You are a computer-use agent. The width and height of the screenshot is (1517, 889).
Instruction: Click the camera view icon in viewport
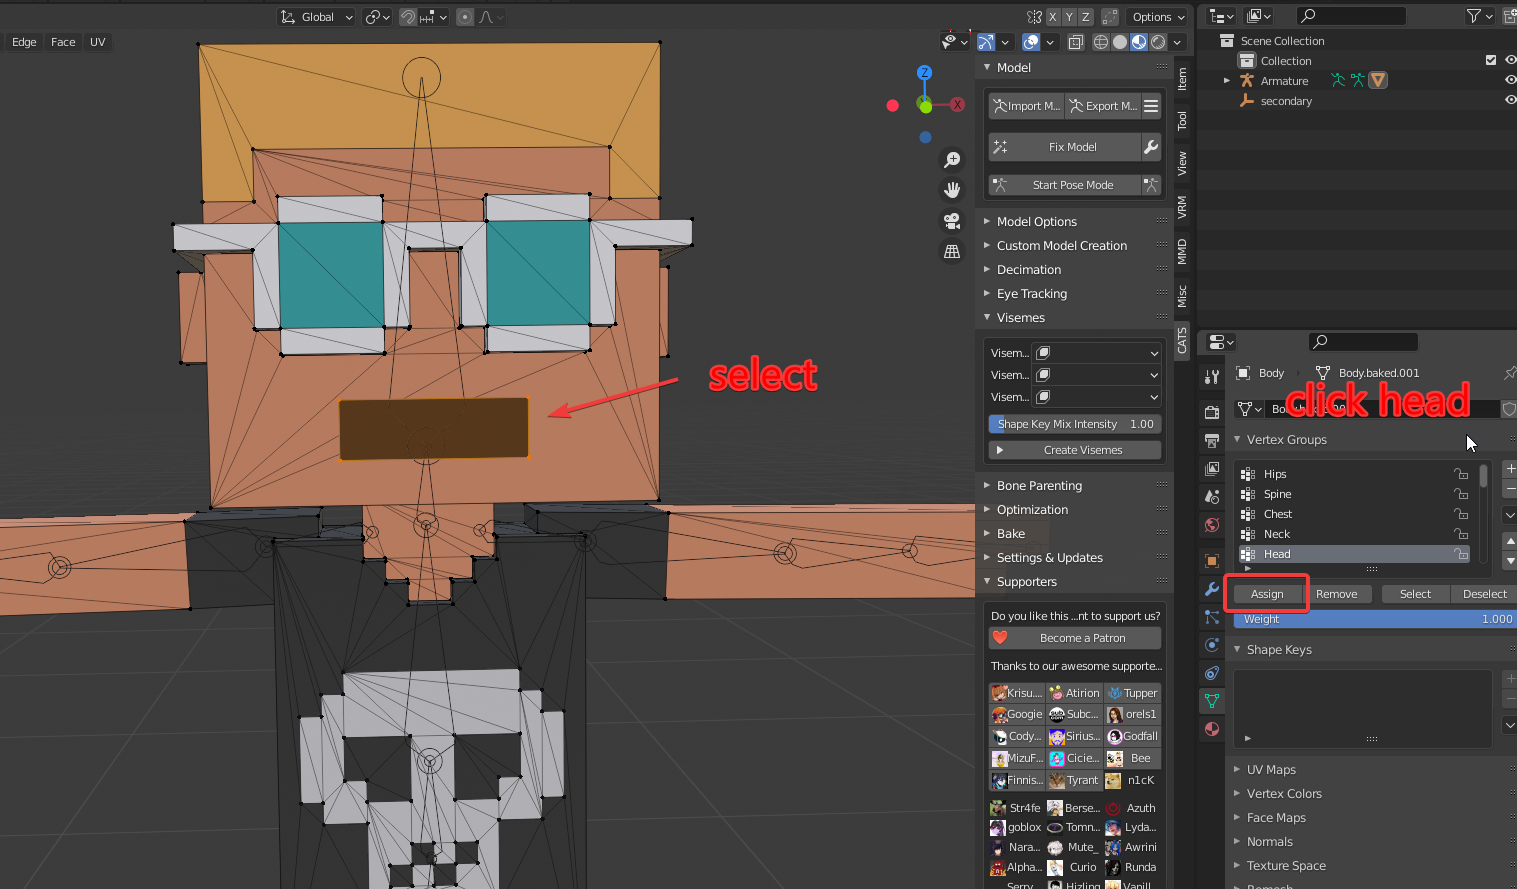pyautogui.click(x=952, y=221)
